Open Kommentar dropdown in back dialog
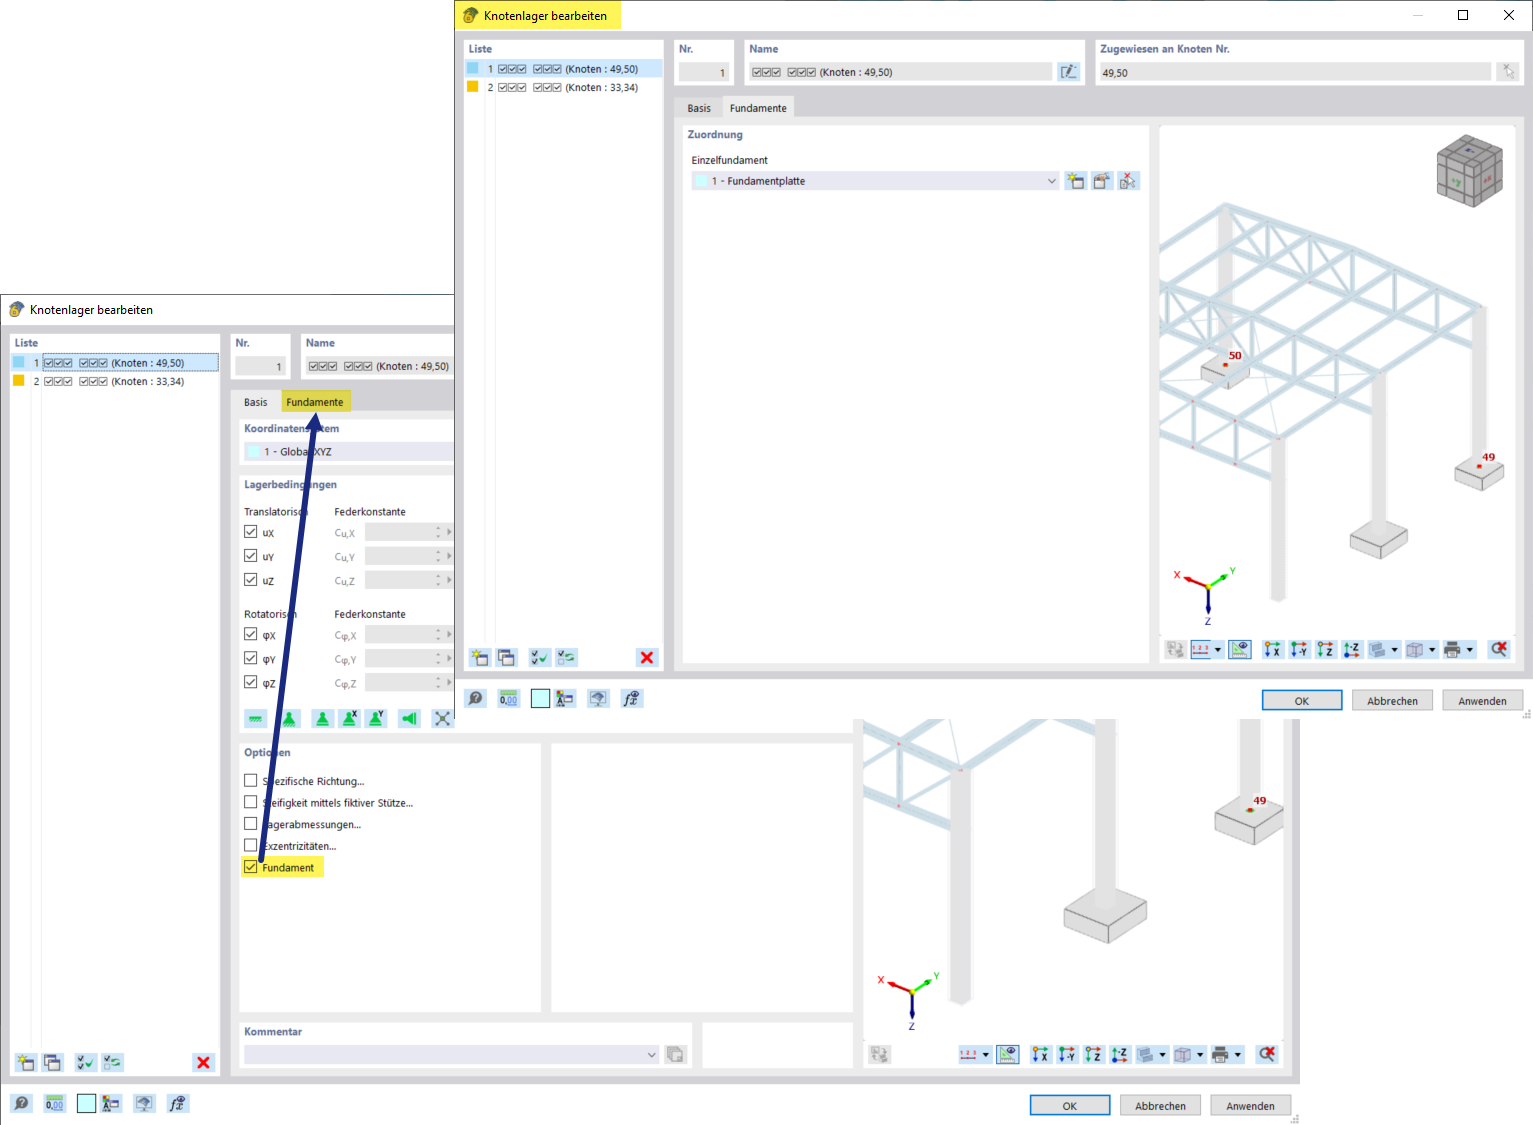1533x1125 pixels. 651,1055
